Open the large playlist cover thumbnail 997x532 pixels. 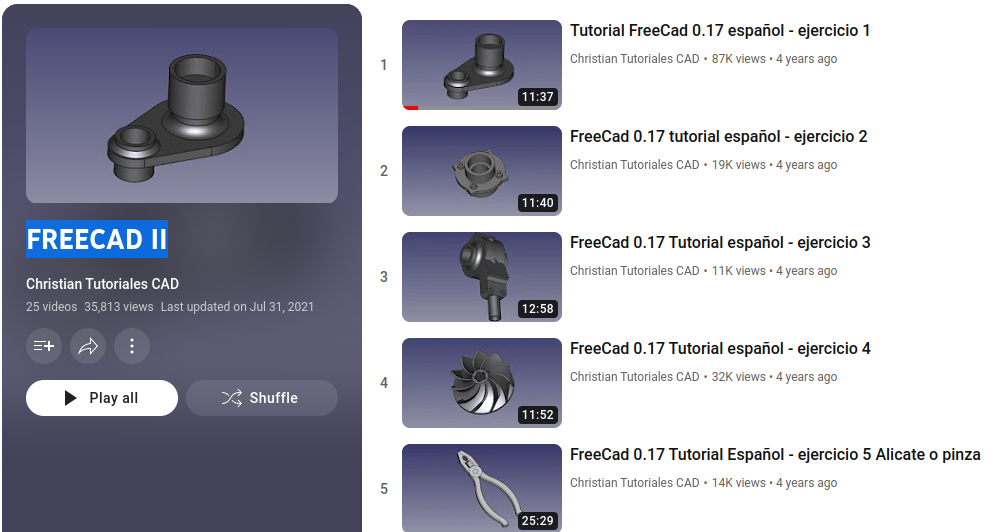182,115
